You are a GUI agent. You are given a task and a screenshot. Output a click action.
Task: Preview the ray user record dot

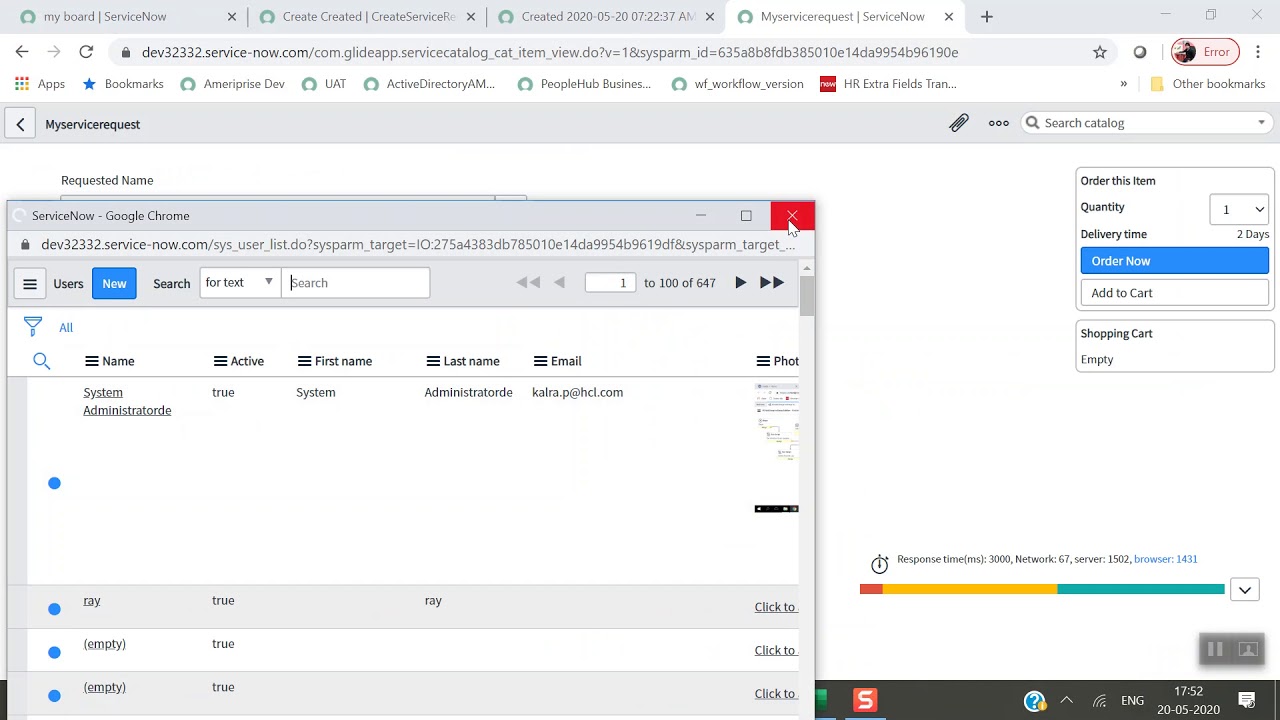pos(54,609)
